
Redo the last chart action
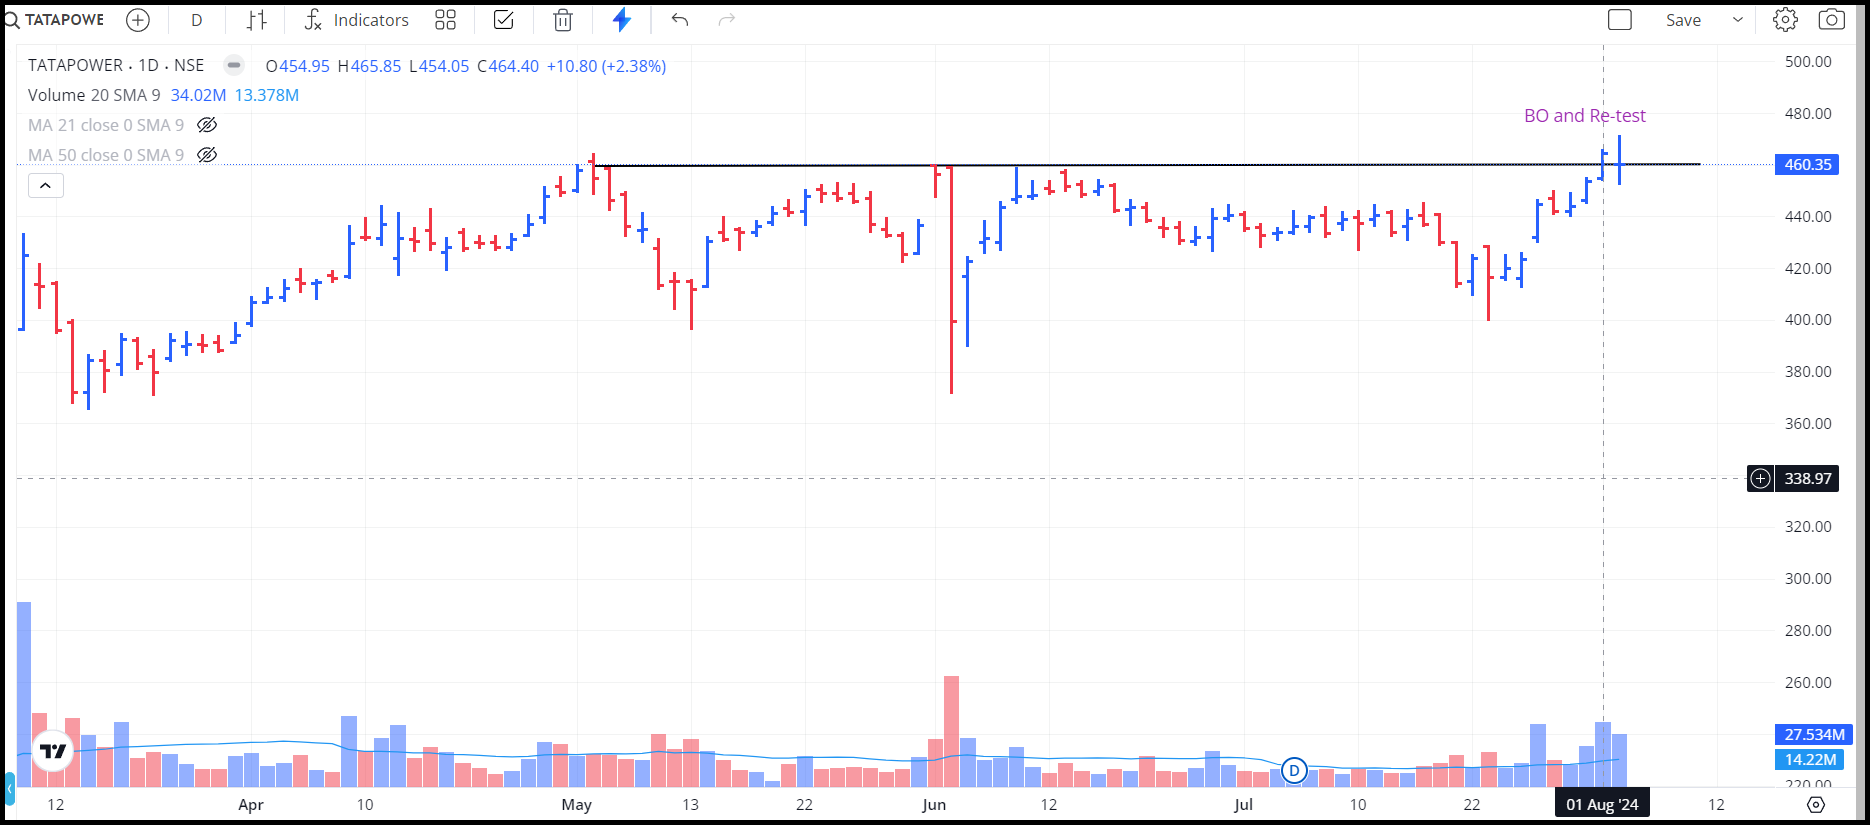point(727,20)
